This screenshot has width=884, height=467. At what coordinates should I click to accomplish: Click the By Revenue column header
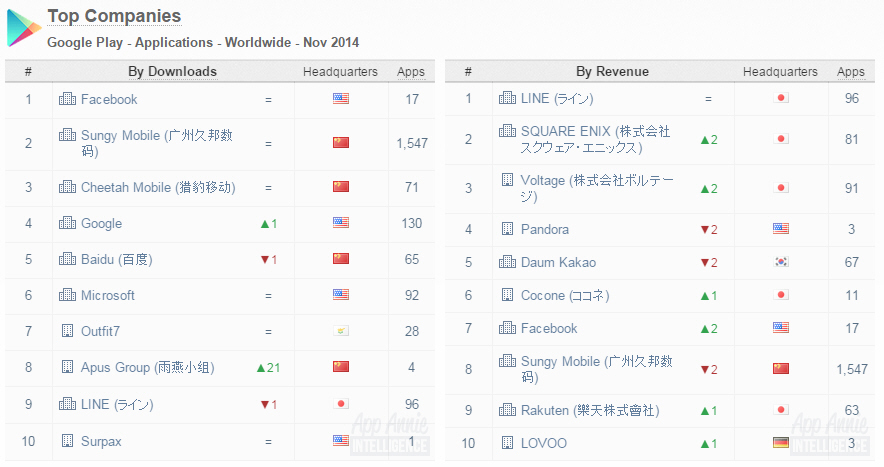tap(612, 72)
